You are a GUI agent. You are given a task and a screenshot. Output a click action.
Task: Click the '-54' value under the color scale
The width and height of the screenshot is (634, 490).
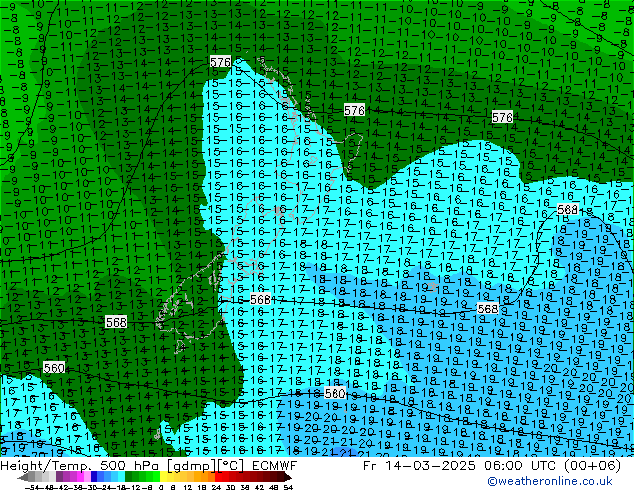[31, 488]
